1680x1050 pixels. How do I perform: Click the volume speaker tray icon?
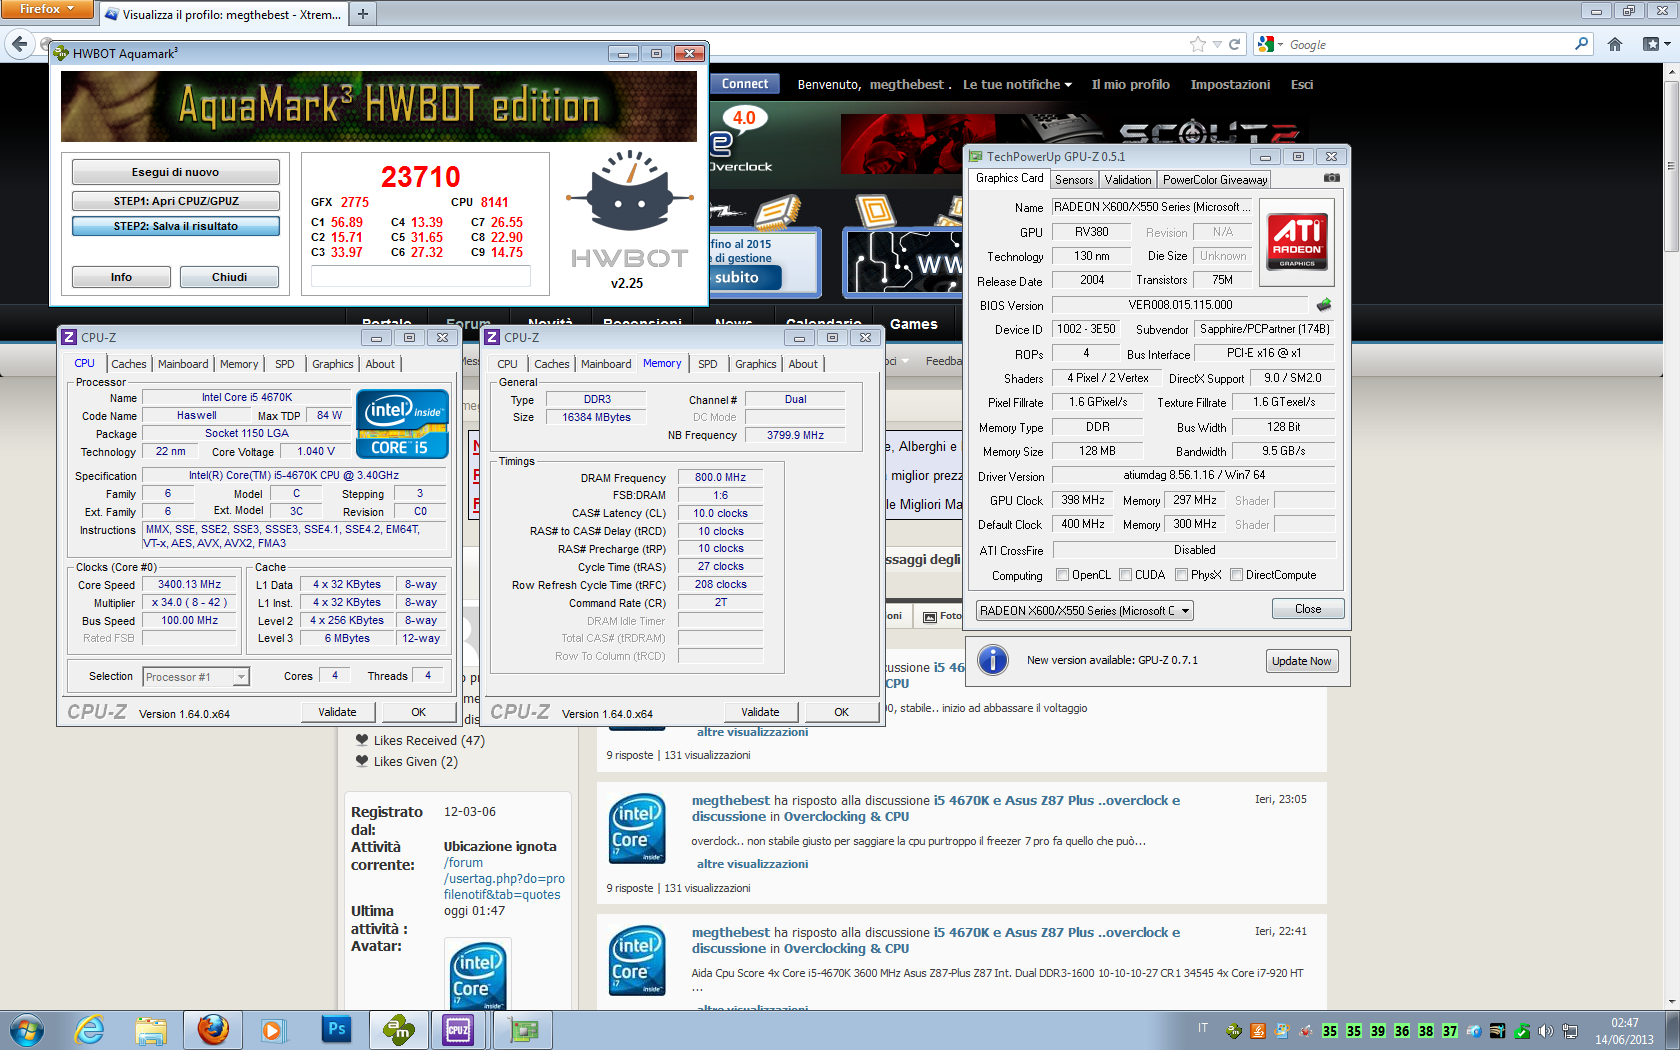pos(1546,1031)
